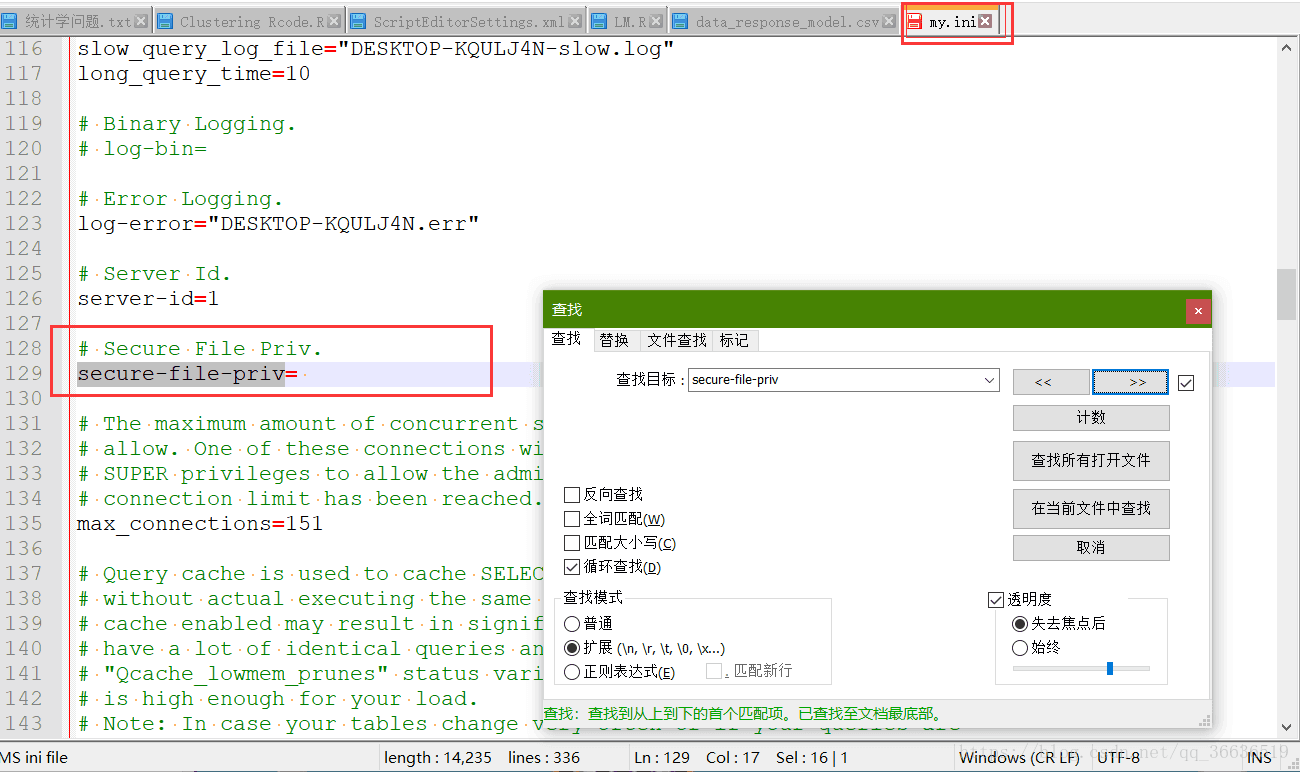Switch to the 统计学问题.txt tab
Image resolution: width=1300 pixels, height=772 pixels.
78,21
